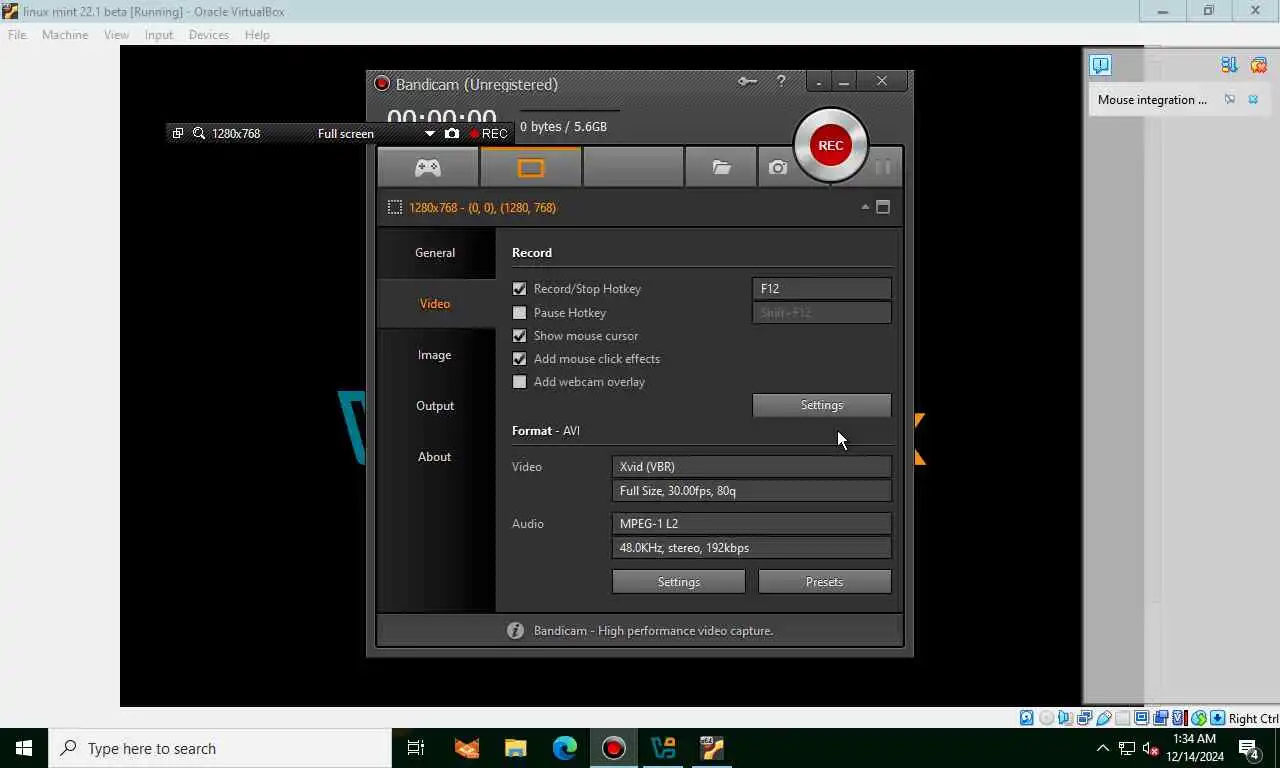Click the Full Size, 30.00fps, 80q field

pos(752,491)
